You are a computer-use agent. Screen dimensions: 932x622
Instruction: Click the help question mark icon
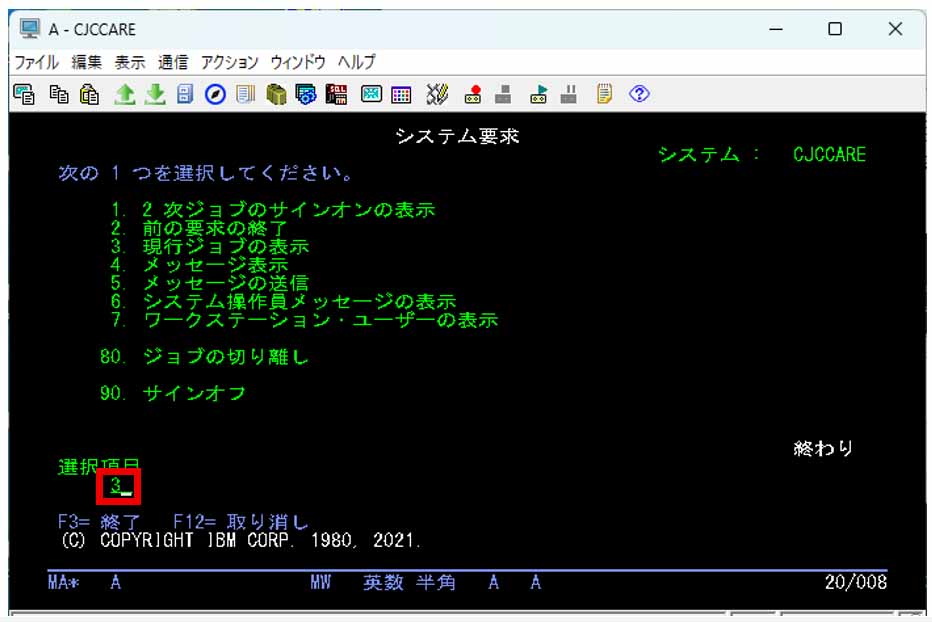640,94
